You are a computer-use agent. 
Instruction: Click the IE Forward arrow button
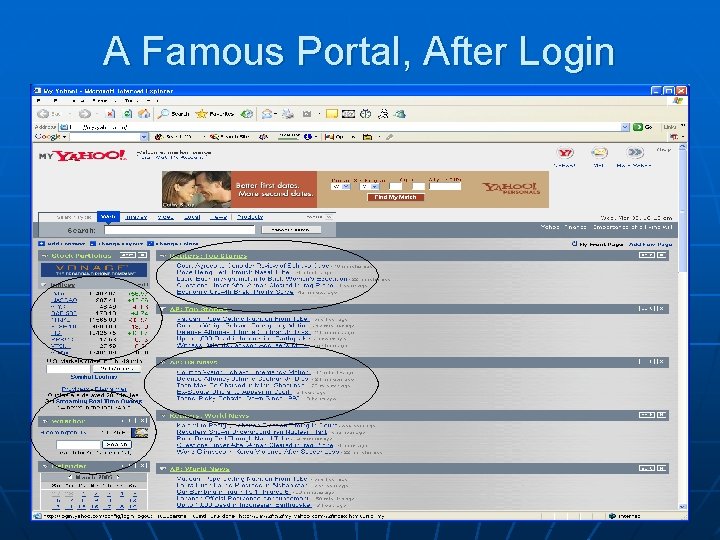click(x=84, y=113)
